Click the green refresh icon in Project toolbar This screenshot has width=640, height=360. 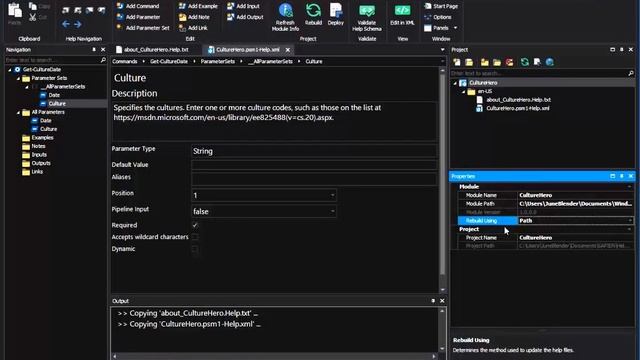(525, 62)
